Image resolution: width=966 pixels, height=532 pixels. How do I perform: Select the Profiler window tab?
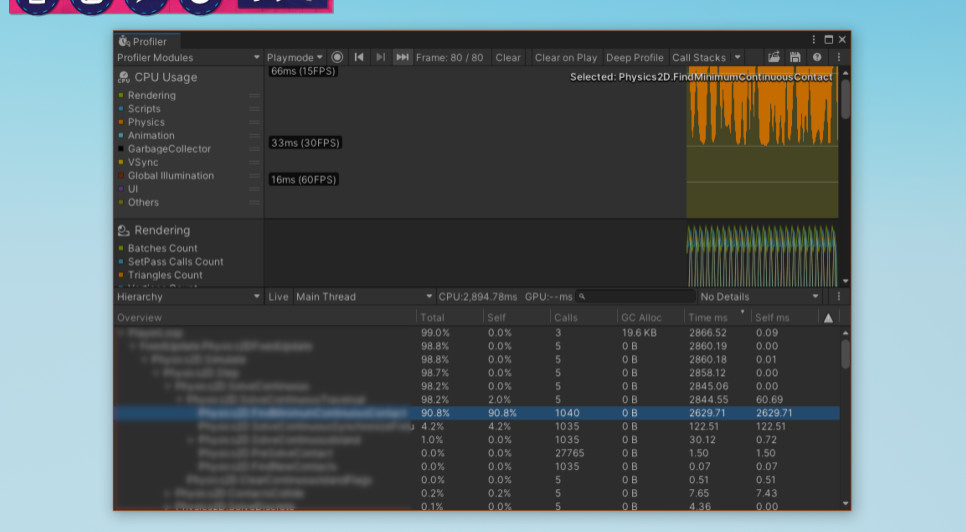click(147, 41)
